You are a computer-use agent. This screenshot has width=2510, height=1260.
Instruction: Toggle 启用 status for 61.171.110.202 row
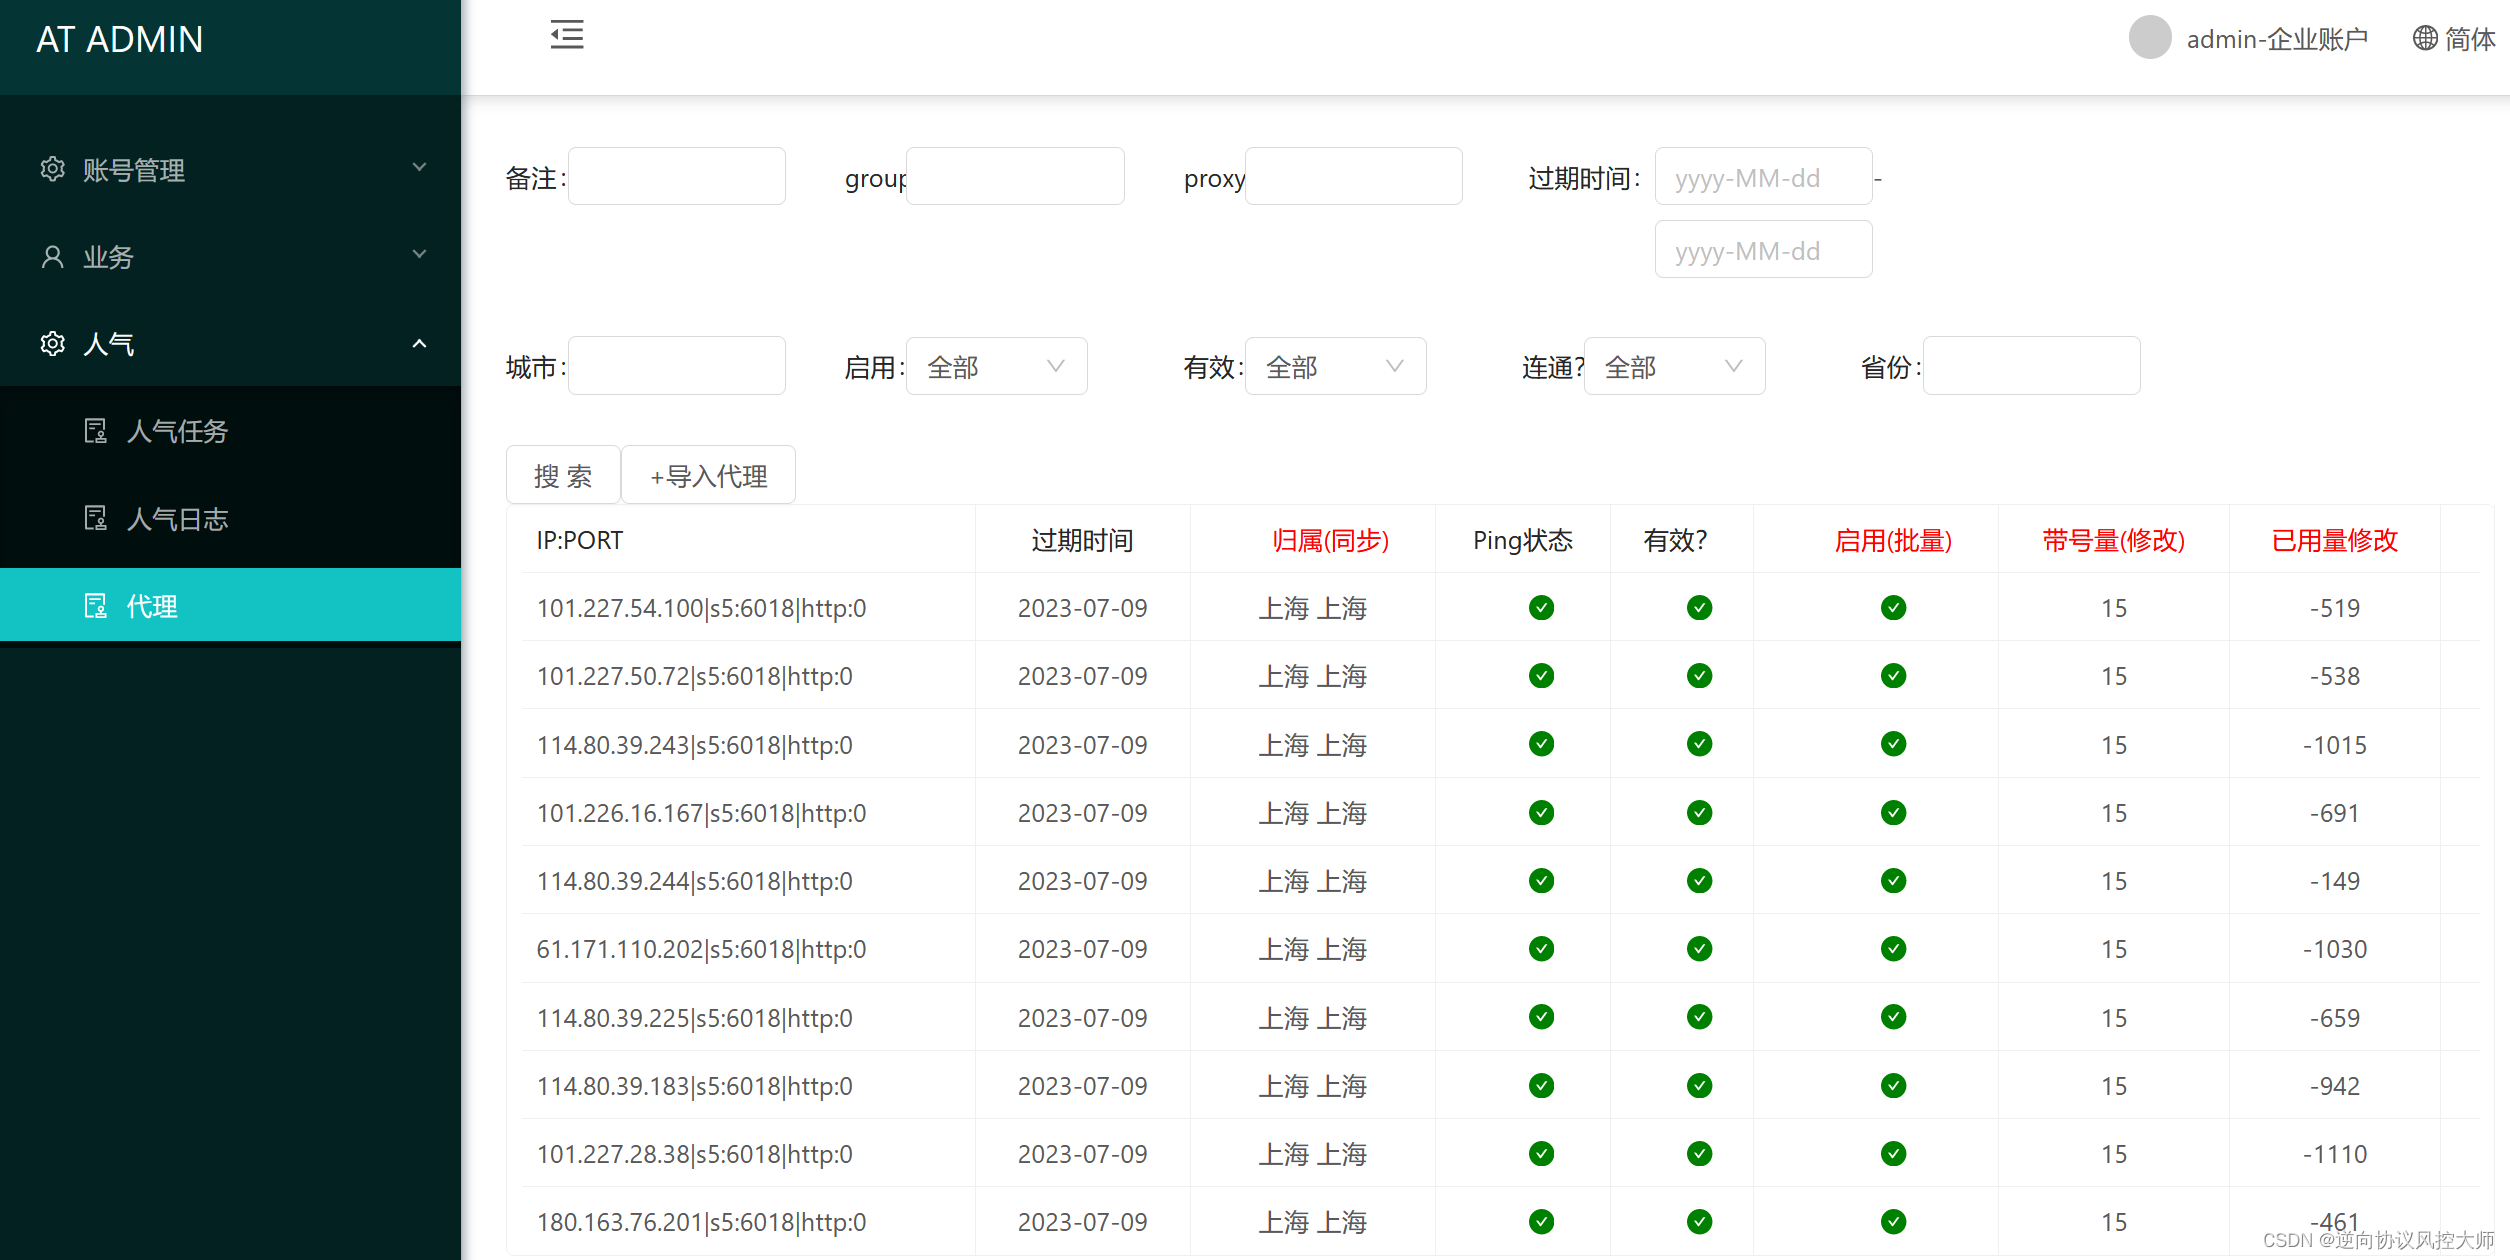pyautogui.click(x=1893, y=949)
